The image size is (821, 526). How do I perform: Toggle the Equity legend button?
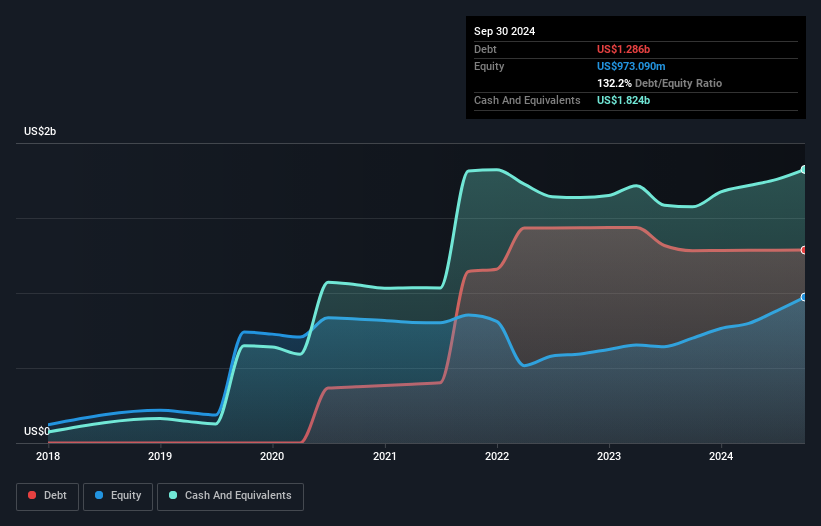click(118, 497)
